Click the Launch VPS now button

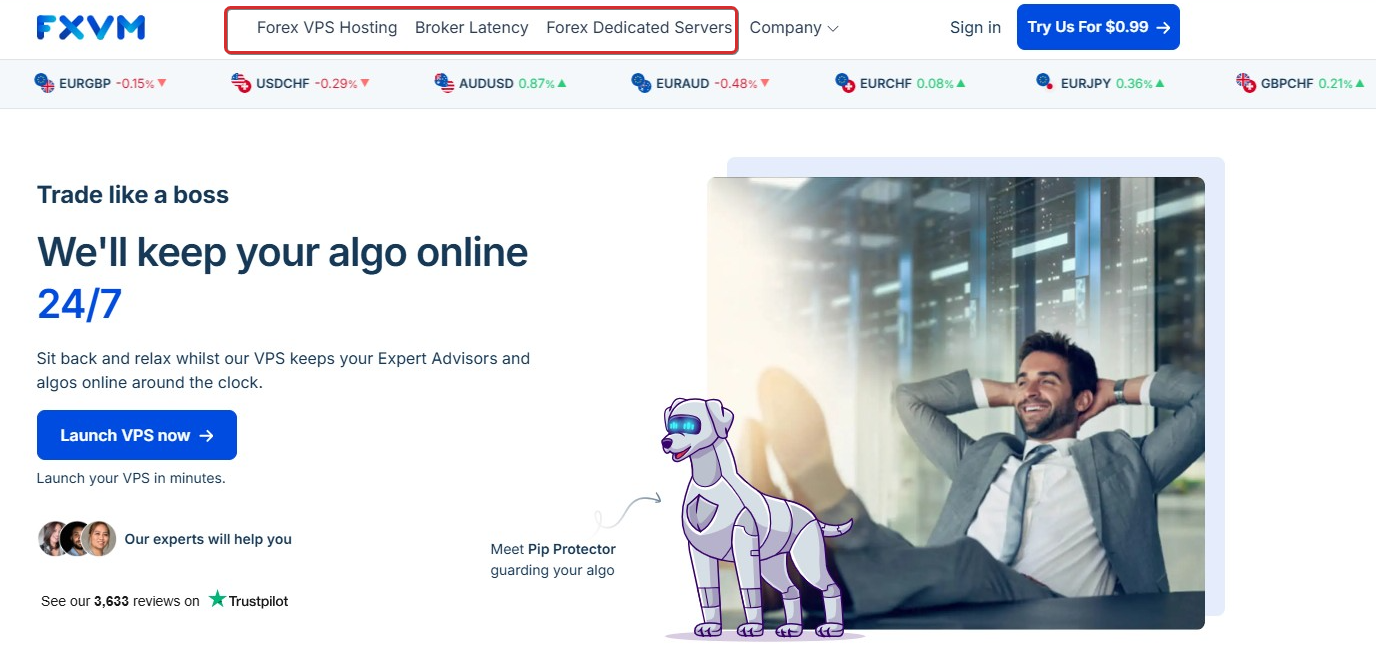tap(137, 435)
